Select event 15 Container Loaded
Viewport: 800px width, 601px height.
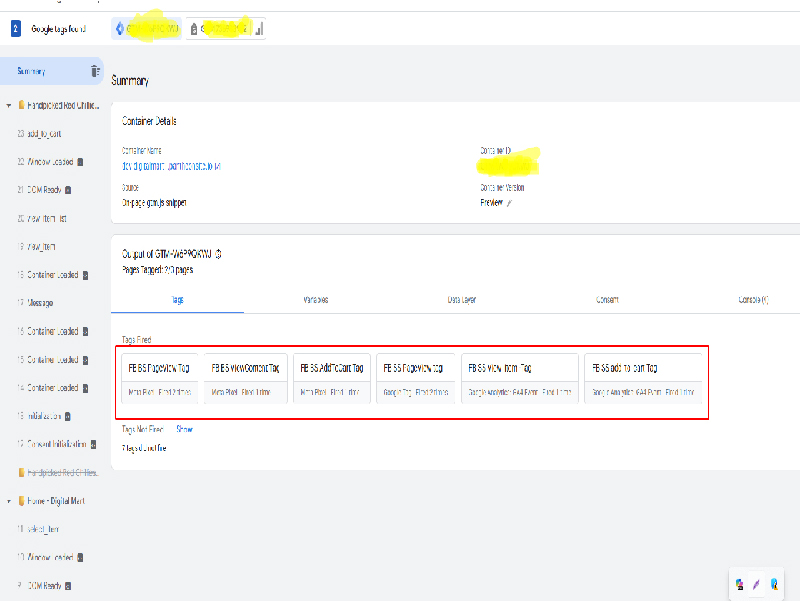(48, 360)
